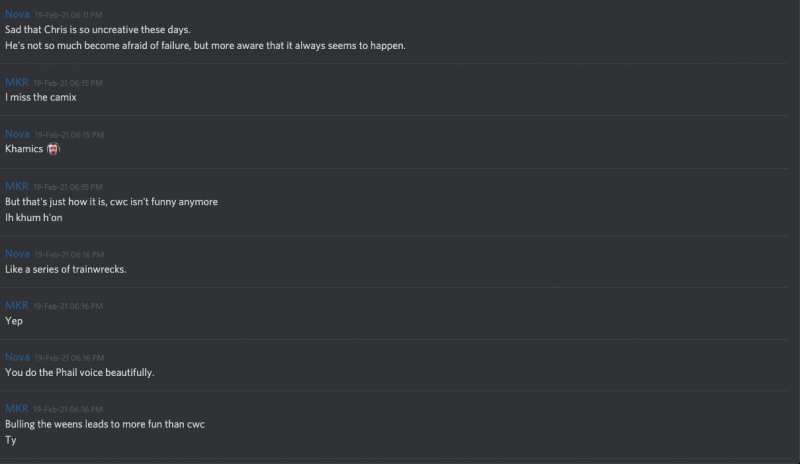800x464 pixels.
Task: Click the "Ty" message at the bottom
Action: (11, 440)
